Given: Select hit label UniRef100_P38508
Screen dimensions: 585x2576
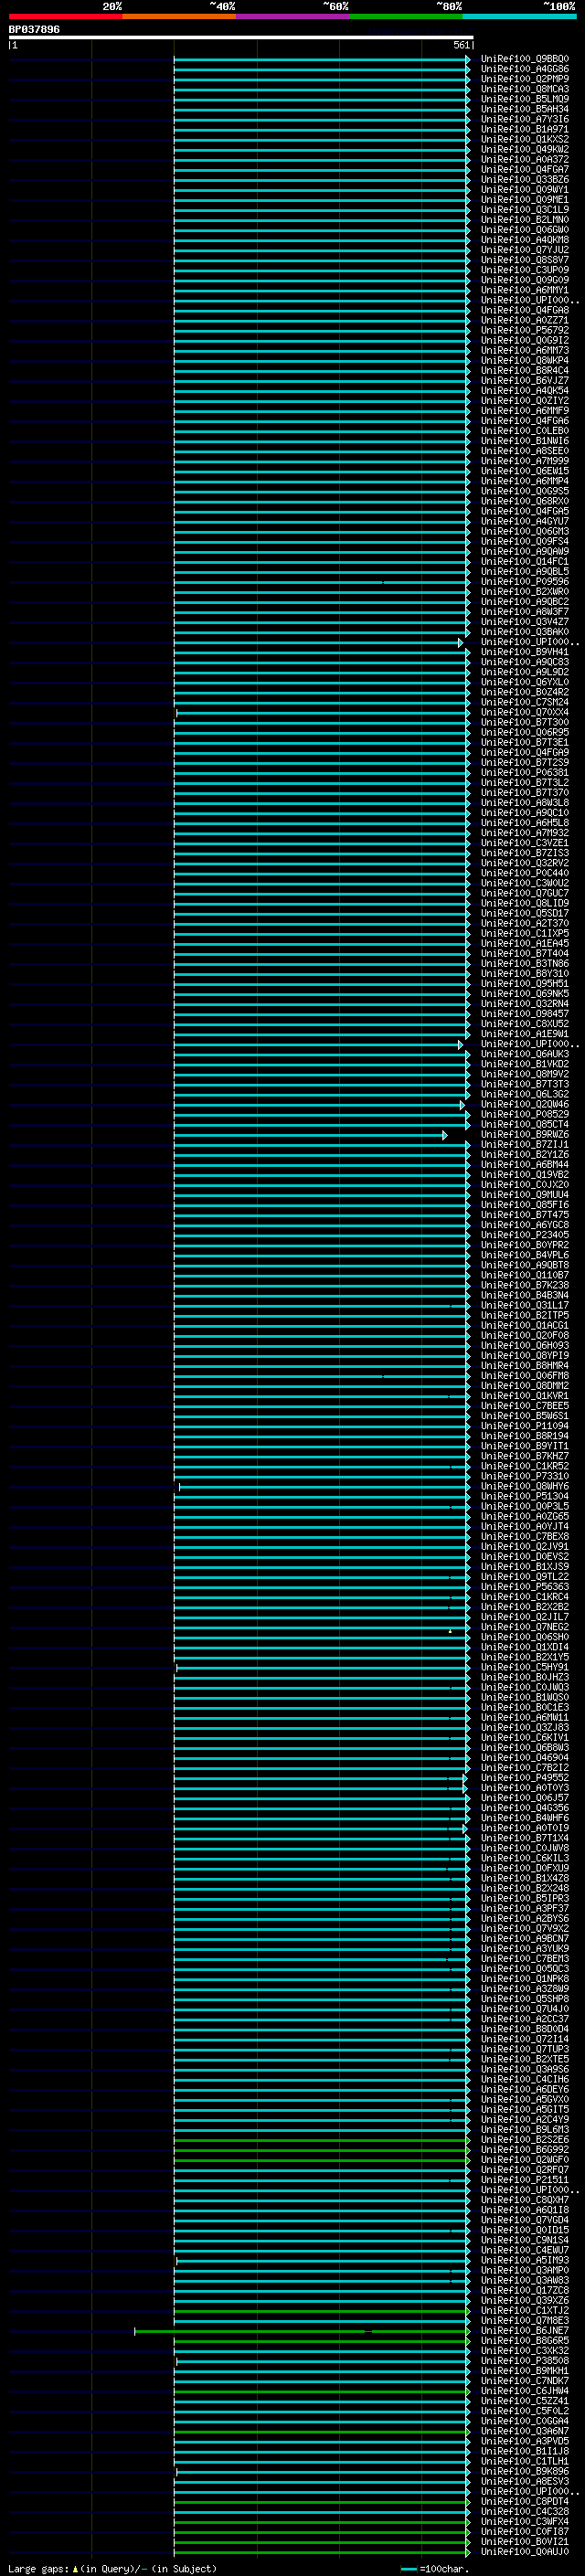Looking at the screenshot, I should (525, 2360).
